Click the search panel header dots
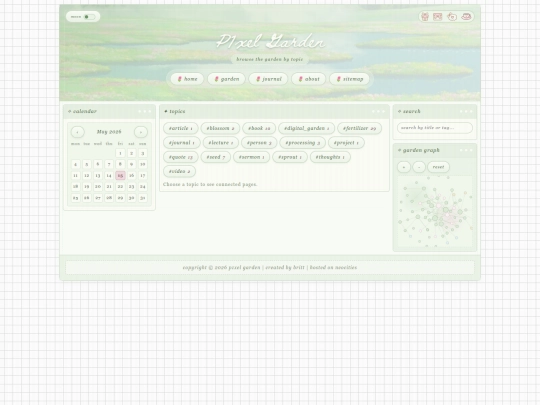 tap(466, 111)
